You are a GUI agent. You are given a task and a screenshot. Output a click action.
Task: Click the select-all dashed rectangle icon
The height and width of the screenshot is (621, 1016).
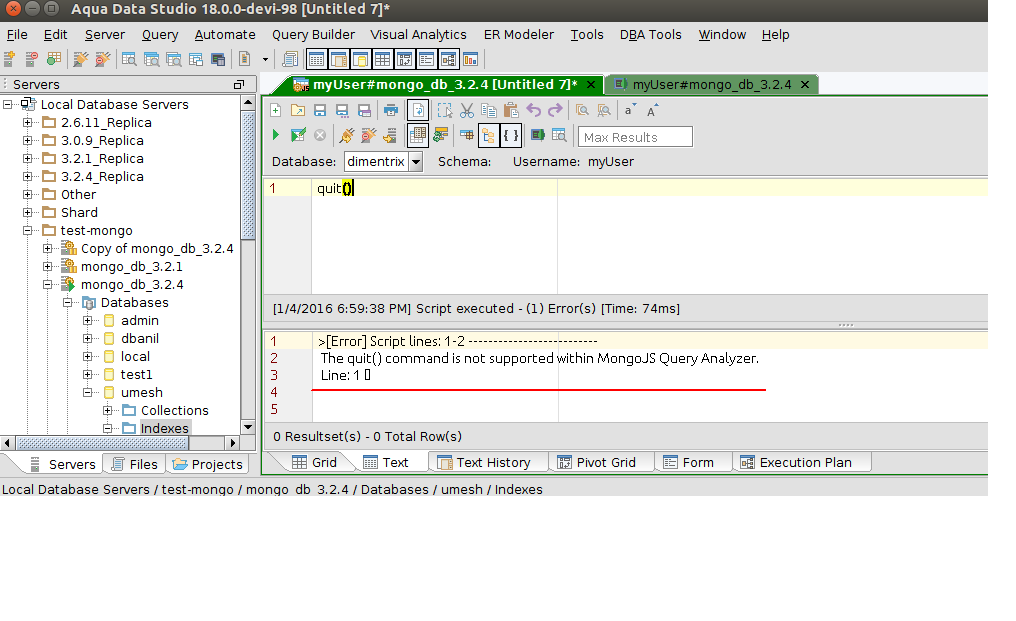444,110
